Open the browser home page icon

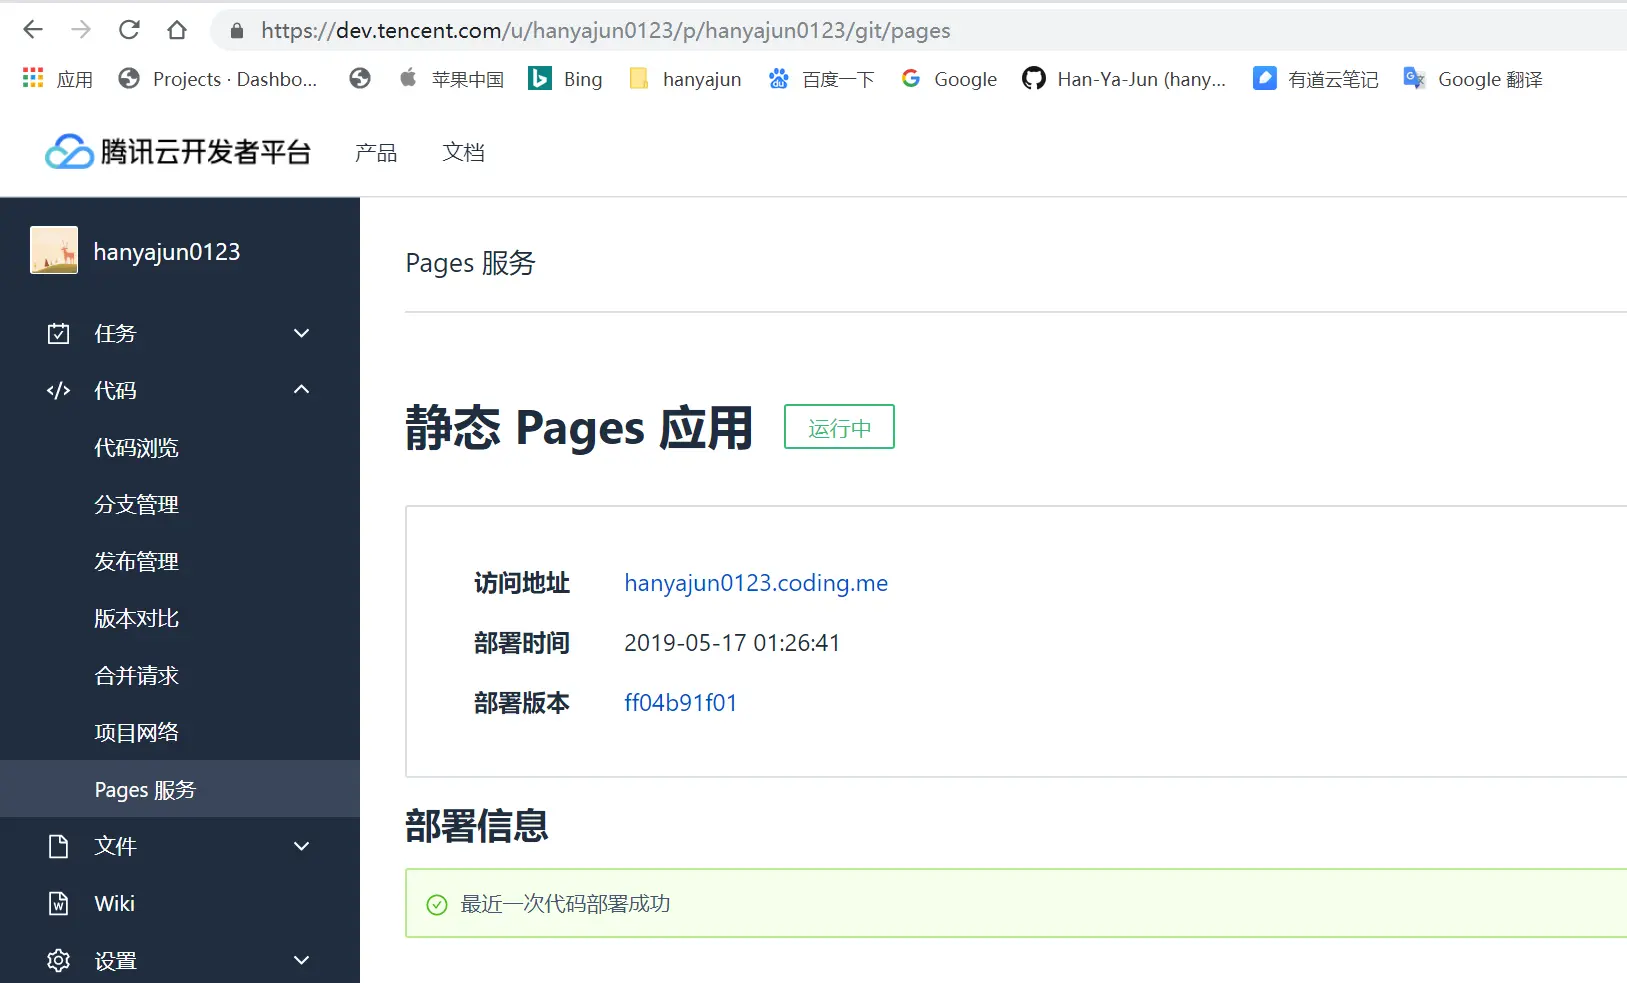pos(177,30)
